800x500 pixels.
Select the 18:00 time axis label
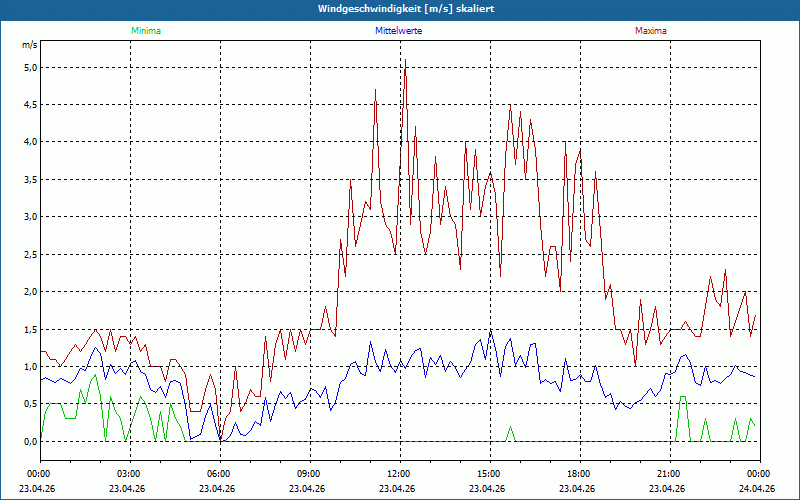point(579,473)
